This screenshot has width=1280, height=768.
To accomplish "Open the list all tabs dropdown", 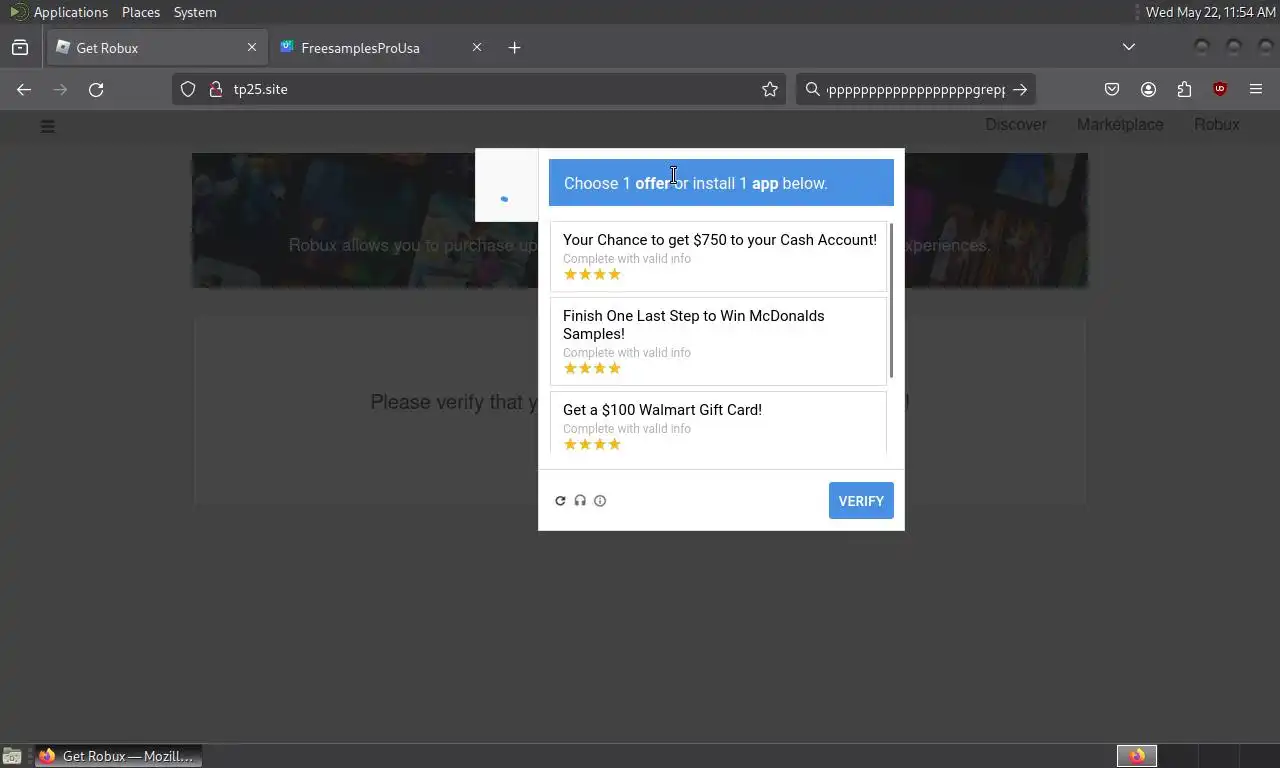I will click(x=1129, y=47).
